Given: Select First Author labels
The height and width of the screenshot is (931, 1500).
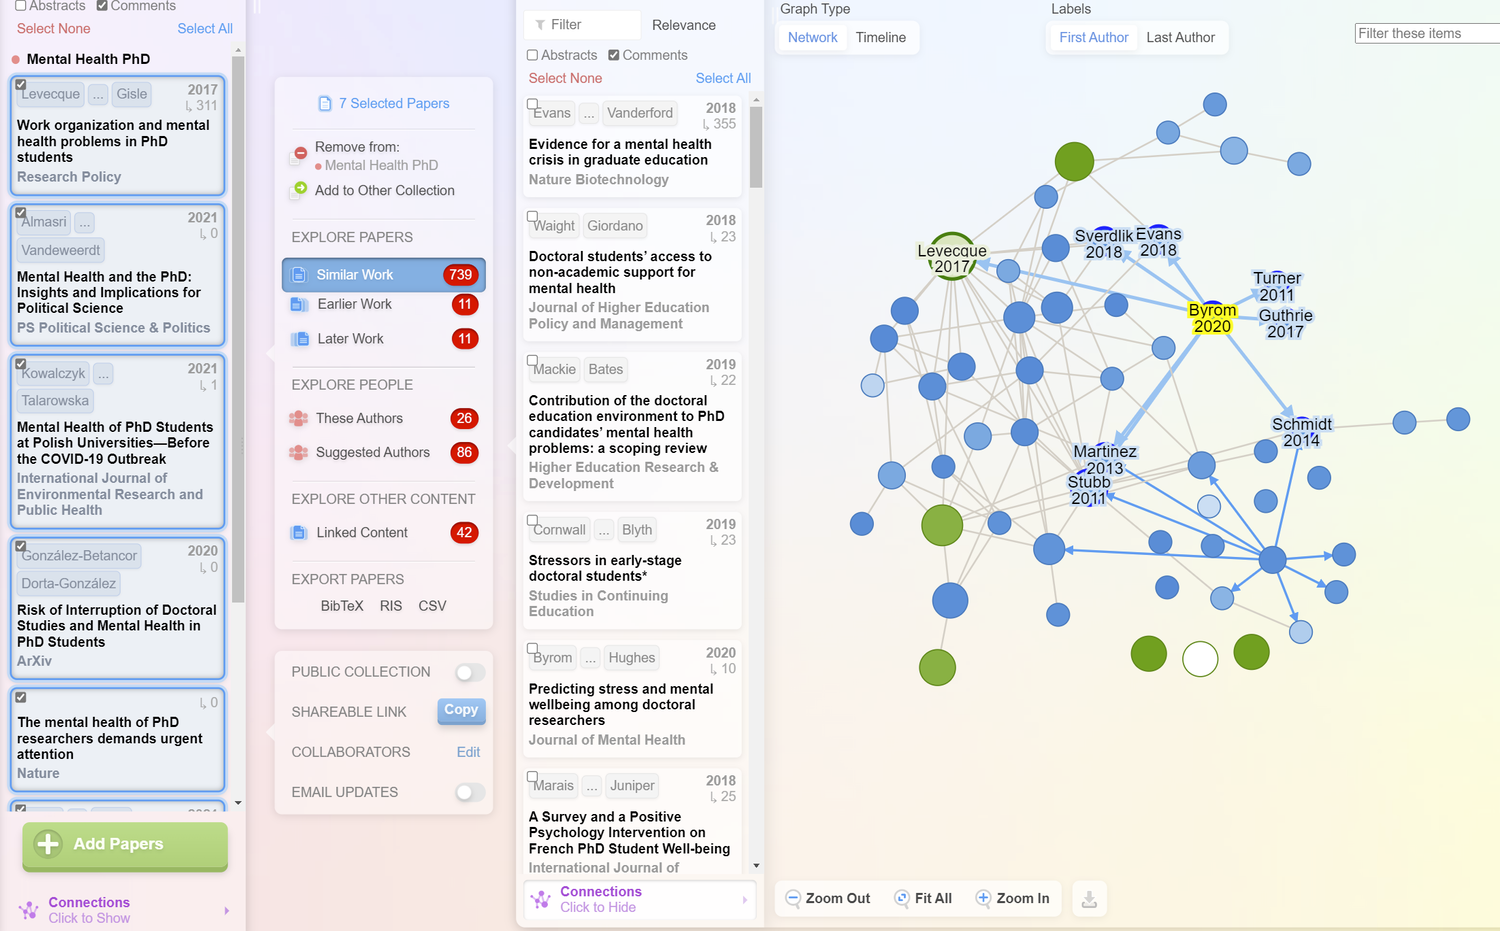Looking at the screenshot, I should point(1094,37).
